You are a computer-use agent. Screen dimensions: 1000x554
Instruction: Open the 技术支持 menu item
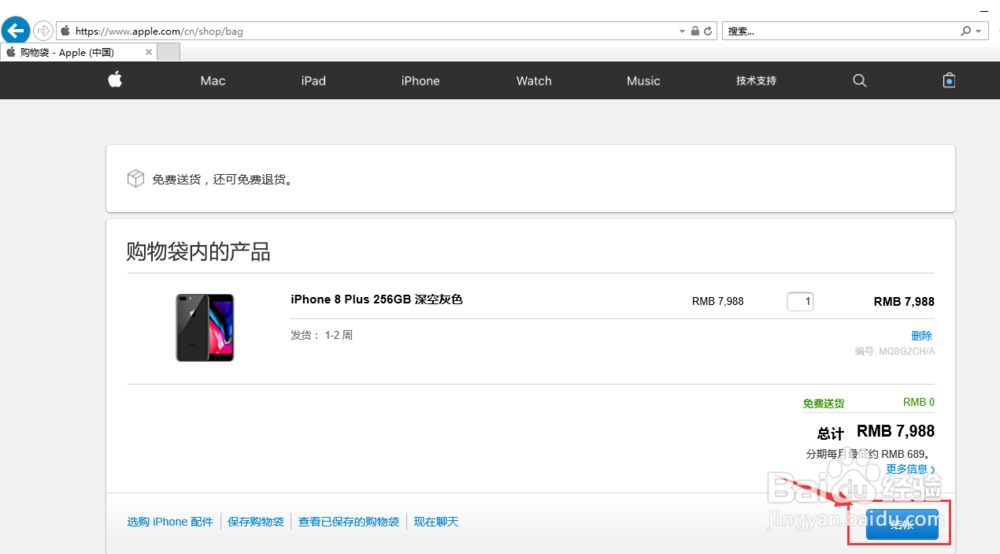pos(756,81)
